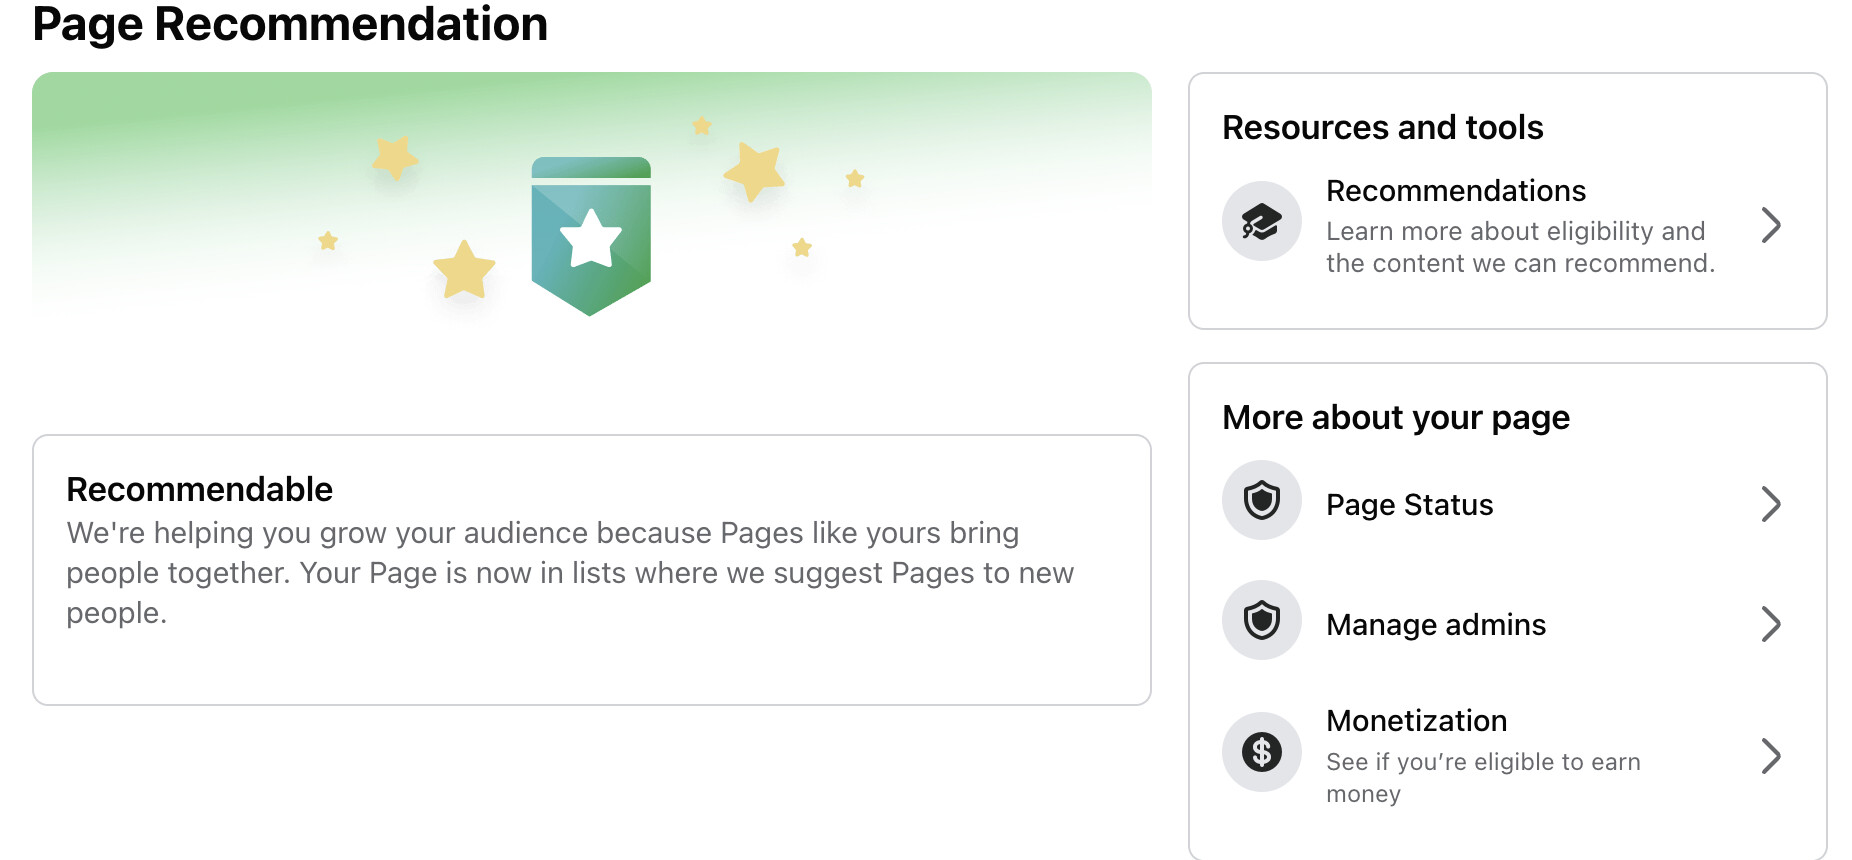Open the Page Status chevron arrow
The height and width of the screenshot is (860, 1852).
tap(1771, 504)
